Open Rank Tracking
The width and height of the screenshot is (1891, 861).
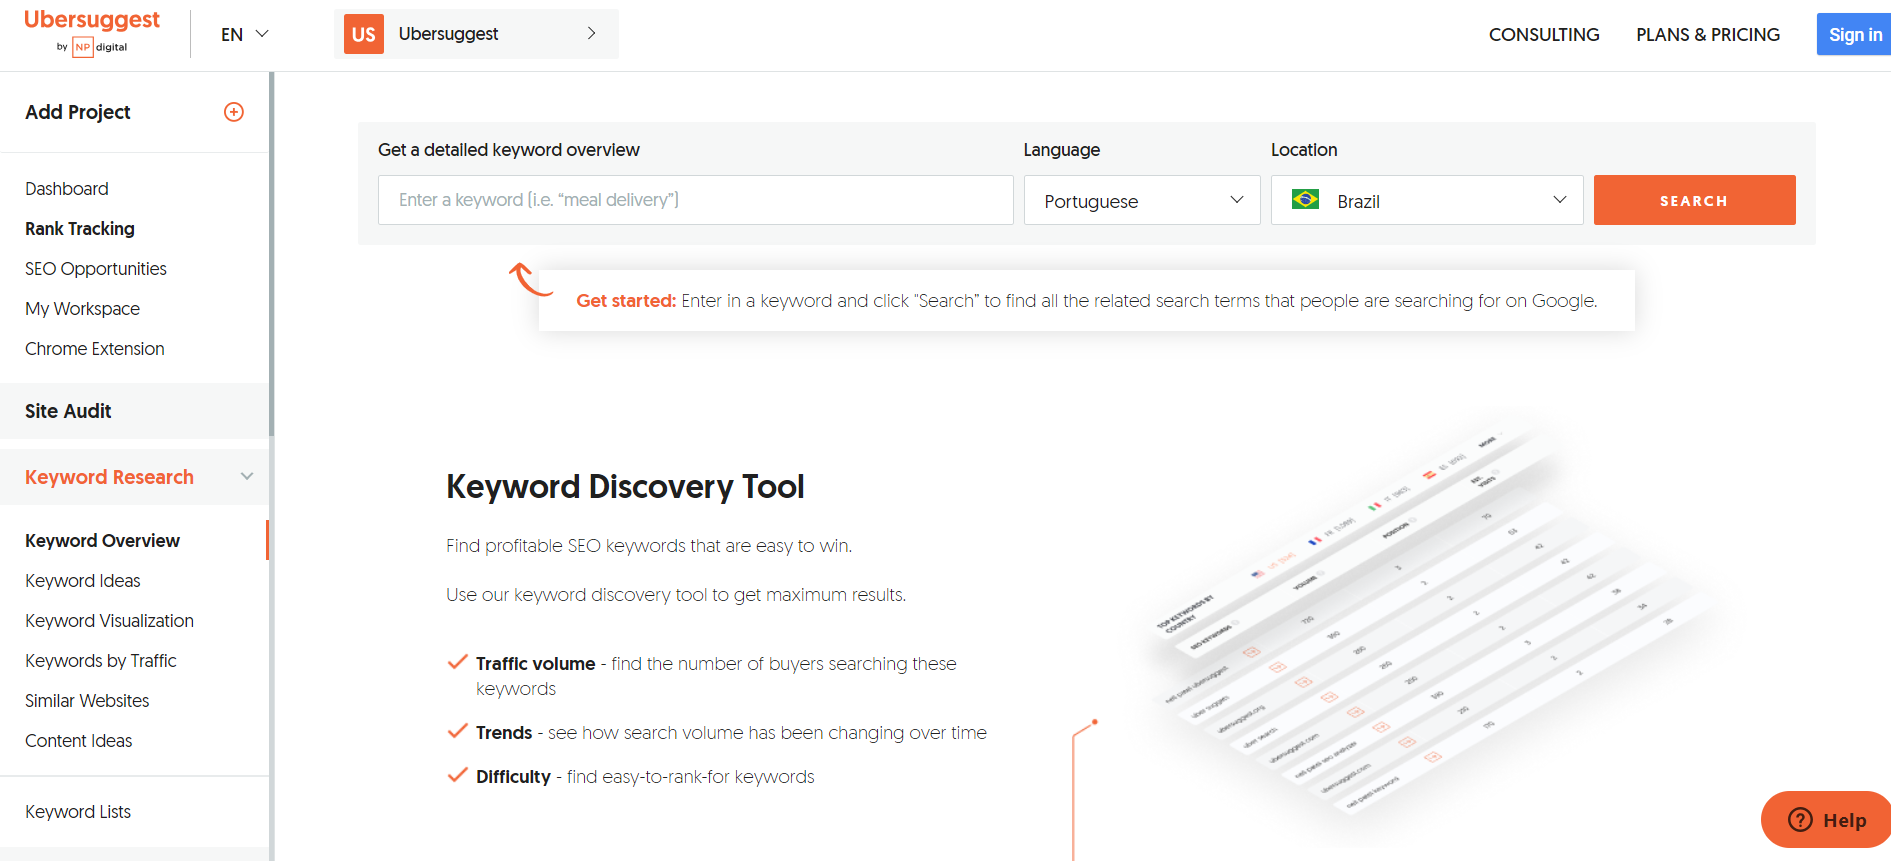[x=80, y=229]
